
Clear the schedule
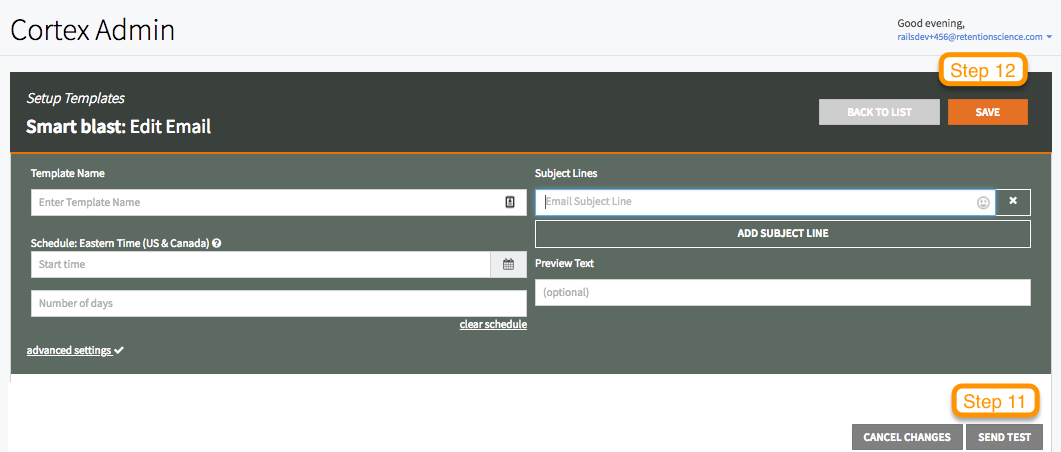(x=493, y=324)
